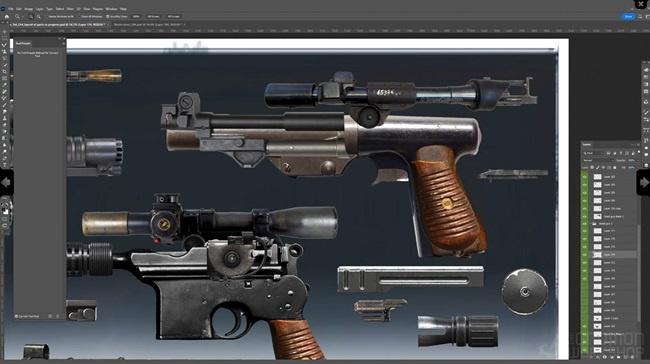Go to previous image with left arrow
The image size is (650, 364).
pos(6,182)
